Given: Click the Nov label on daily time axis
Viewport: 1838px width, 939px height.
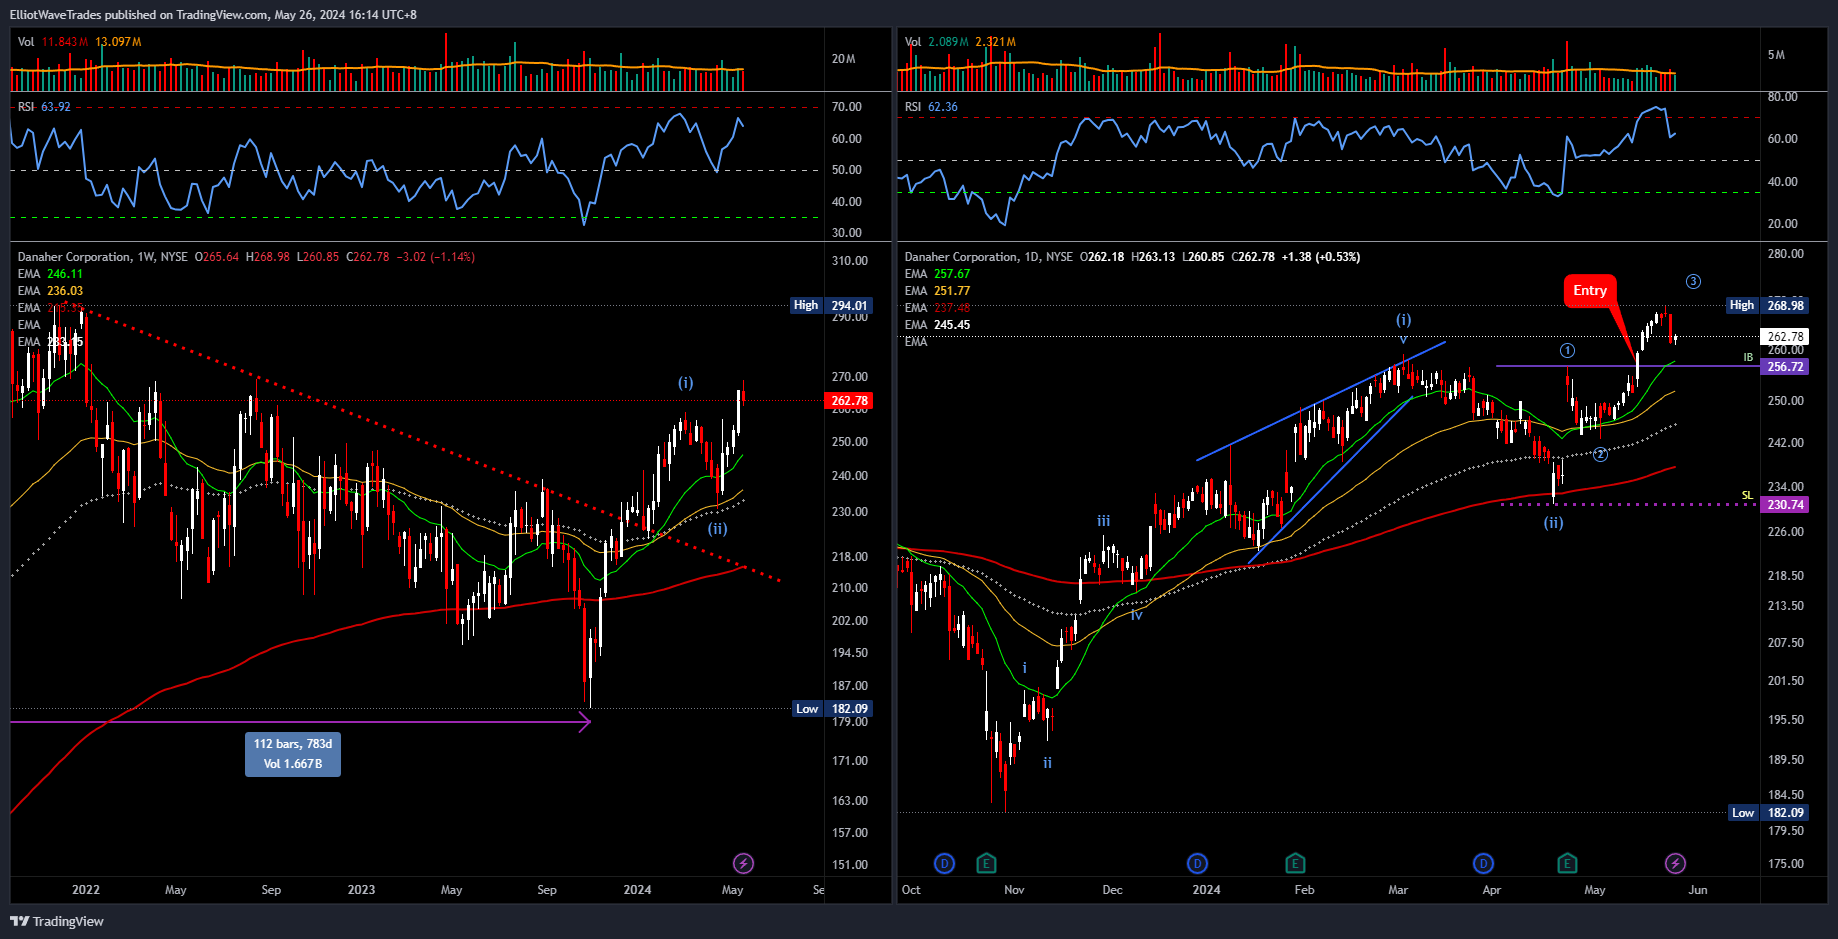Looking at the screenshot, I should coord(1014,890).
